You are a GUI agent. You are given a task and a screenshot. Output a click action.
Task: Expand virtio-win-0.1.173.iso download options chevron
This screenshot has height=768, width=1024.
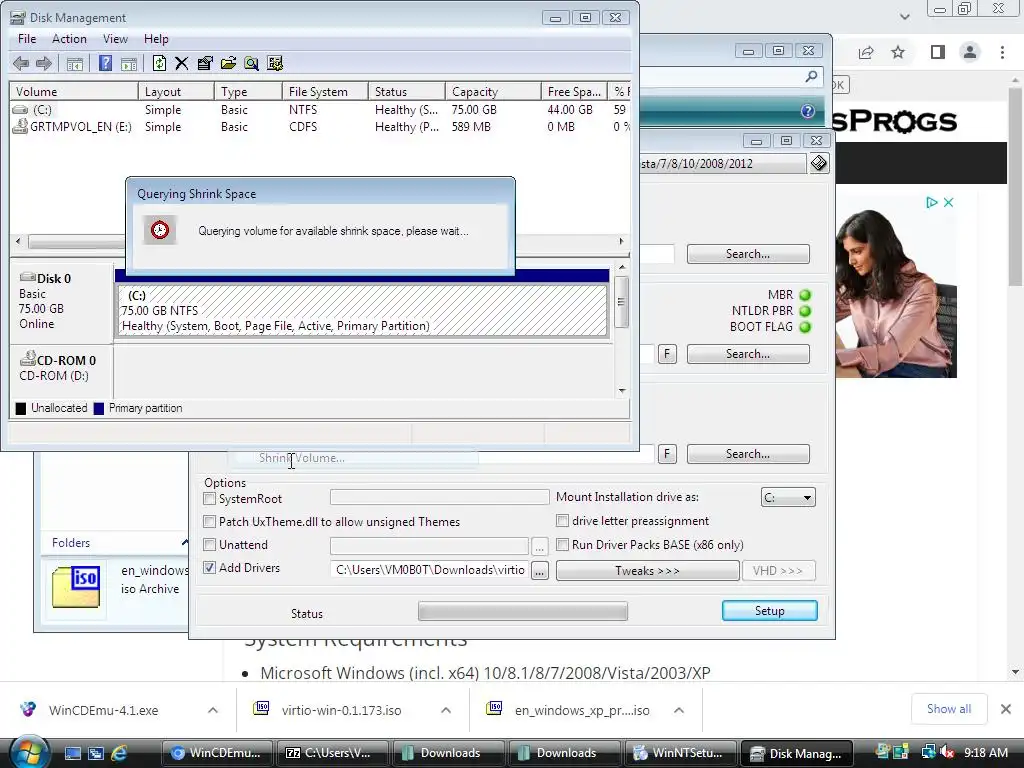click(x=446, y=710)
